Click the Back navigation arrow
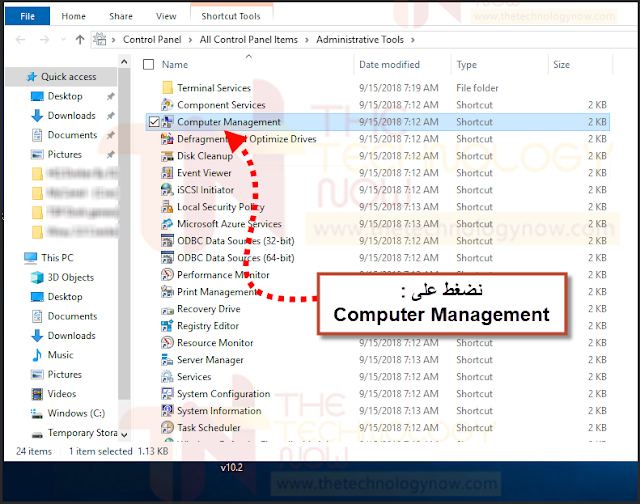The width and height of the screenshot is (640, 504). tap(20, 40)
